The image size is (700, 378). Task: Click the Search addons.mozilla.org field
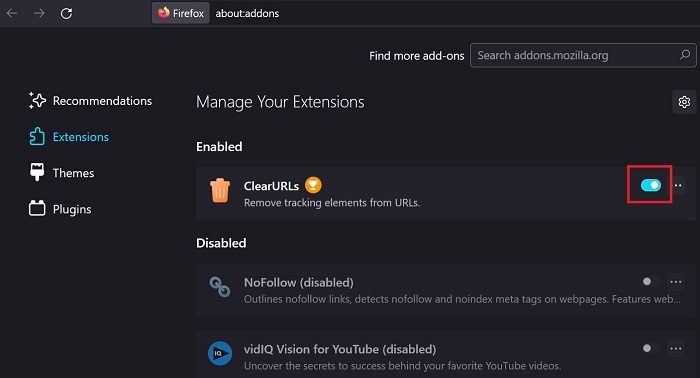pos(583,55)
